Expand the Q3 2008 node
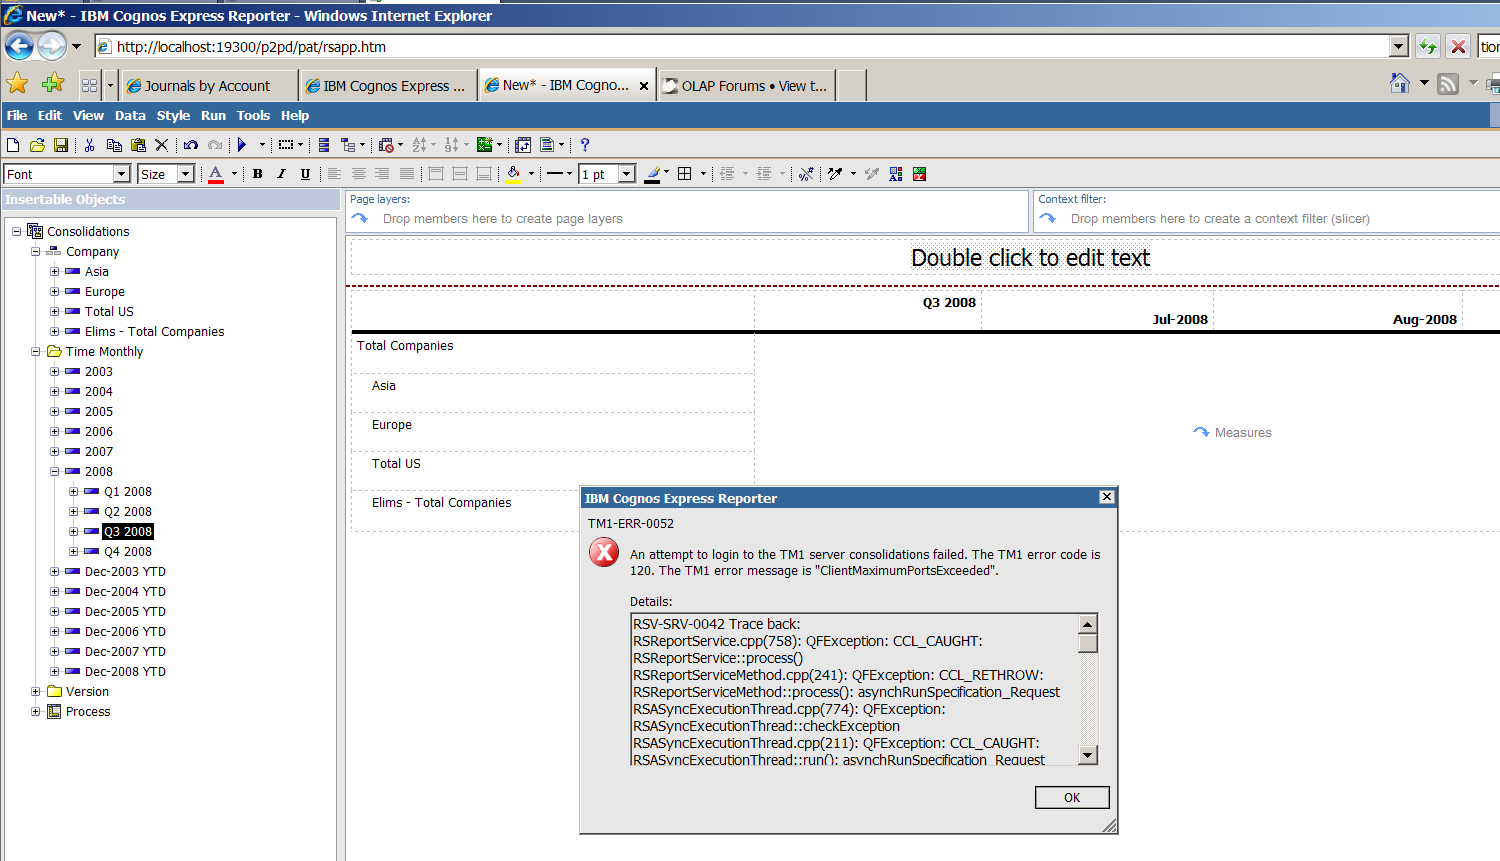 (73, 531)
